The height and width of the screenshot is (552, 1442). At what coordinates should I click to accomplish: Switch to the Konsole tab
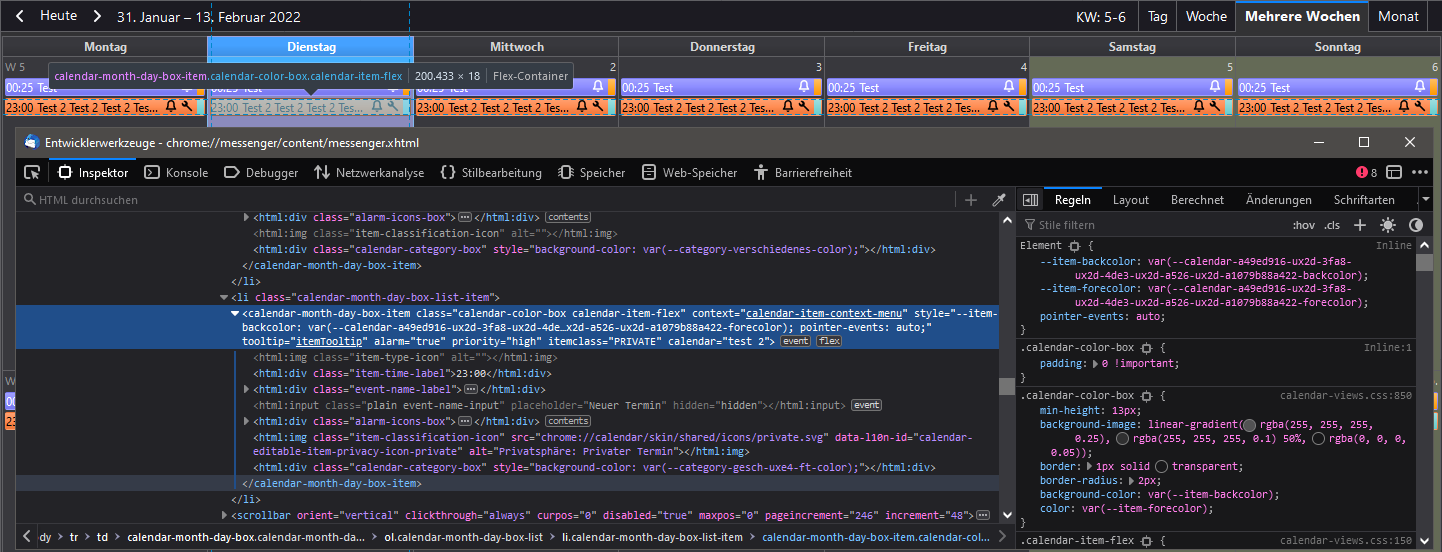click(176, 172)
